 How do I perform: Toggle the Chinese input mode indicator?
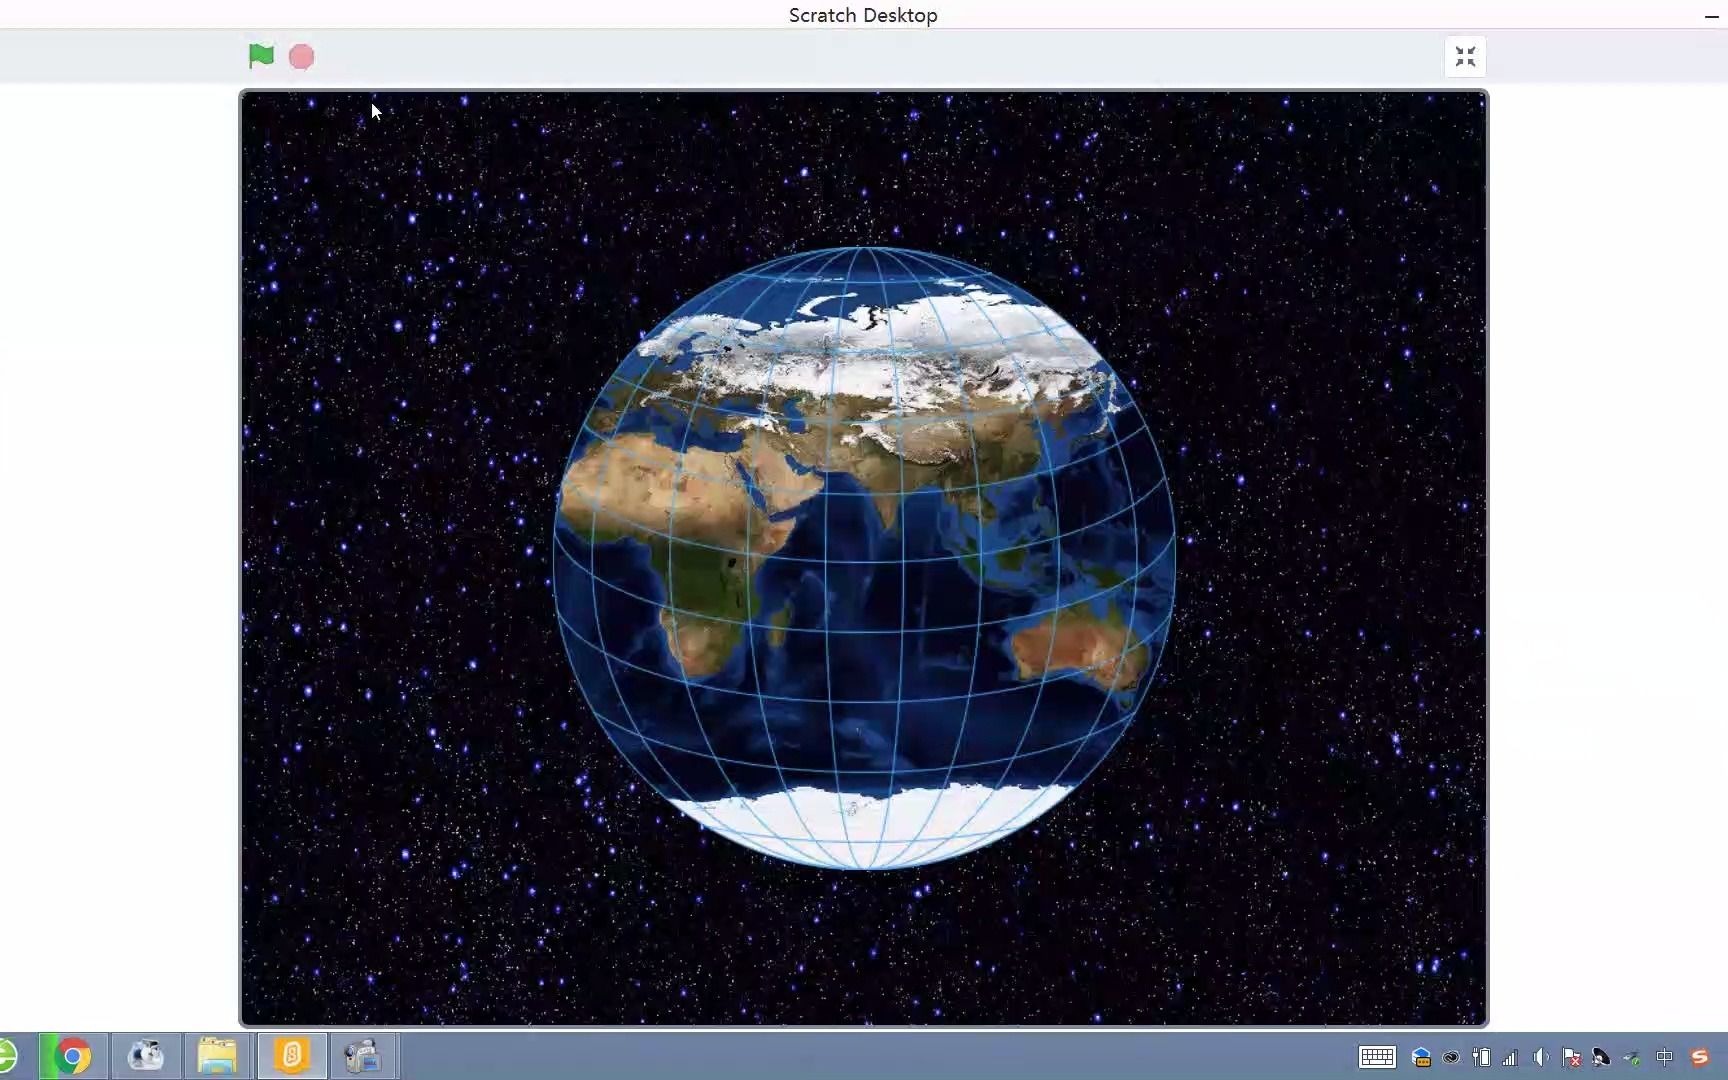pyautogui.click(x=1664, y=1057)
